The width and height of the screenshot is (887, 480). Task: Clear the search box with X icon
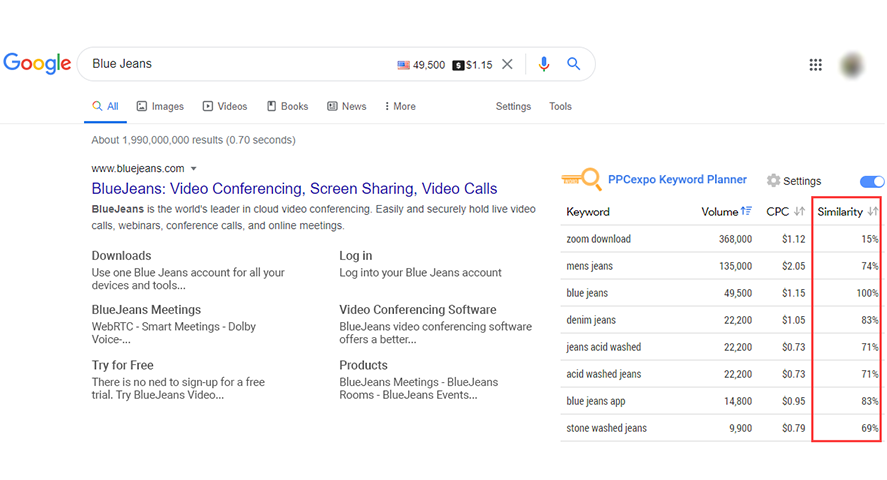507,64
